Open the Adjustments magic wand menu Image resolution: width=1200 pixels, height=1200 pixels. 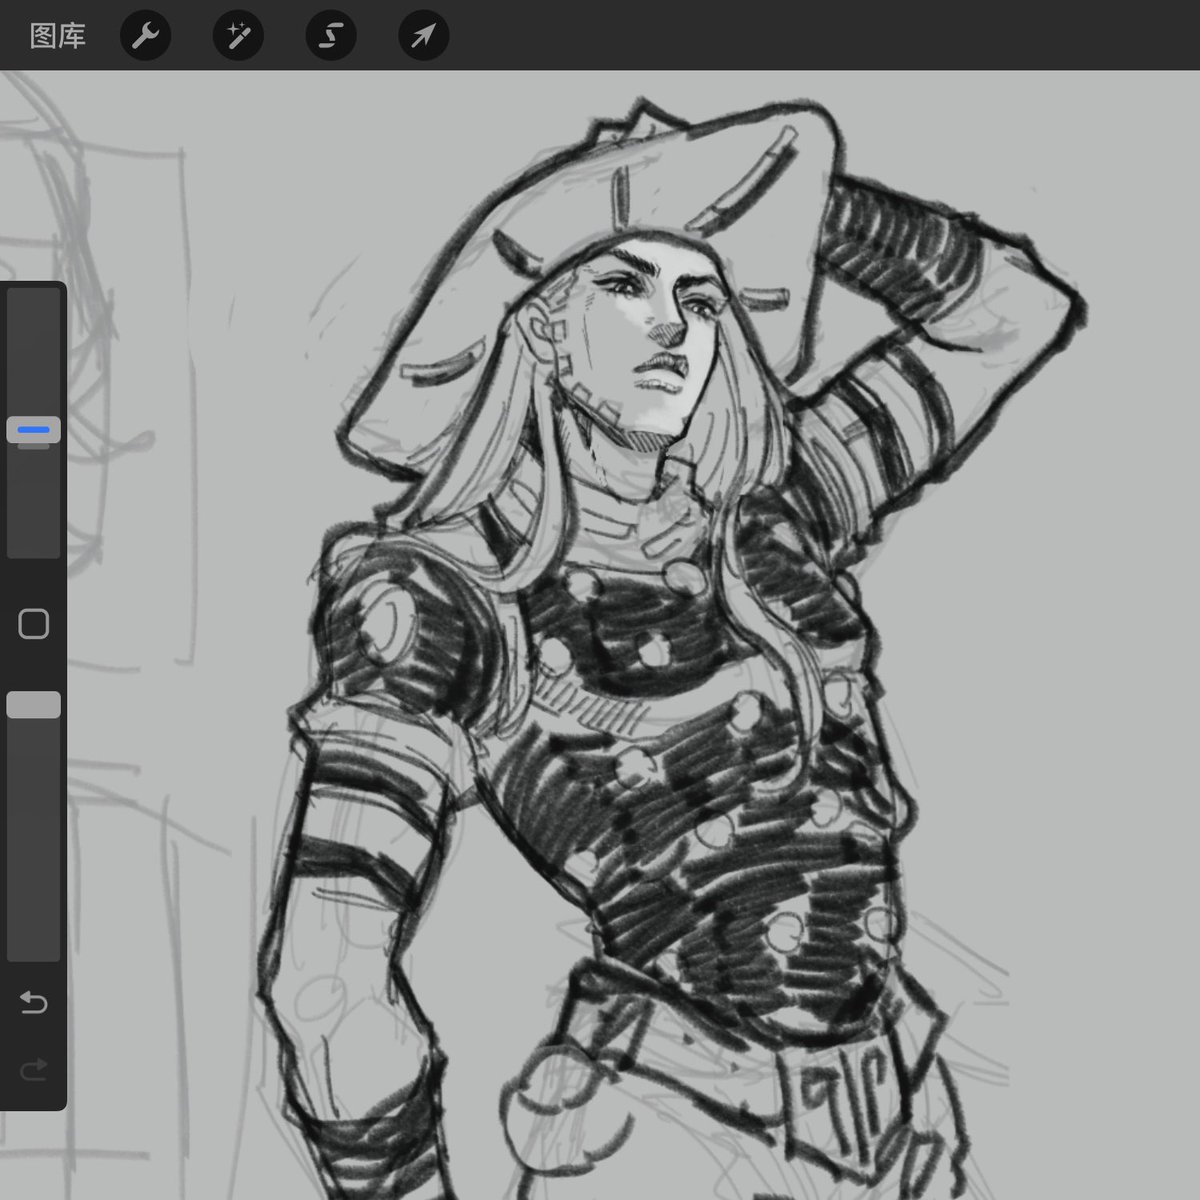coord(238,37)
